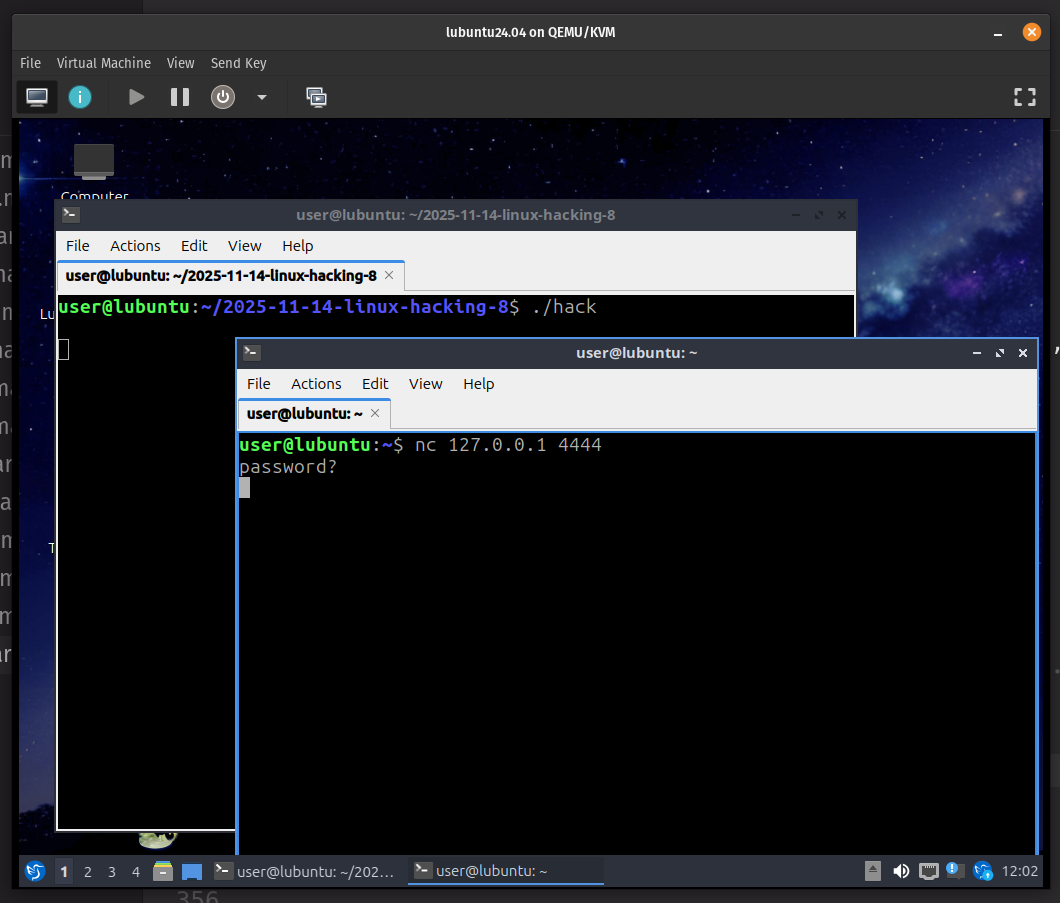This screenshot has height=903, width=1060.
Task: Click the volume speaker tray icon
Action: coord(901,871)
